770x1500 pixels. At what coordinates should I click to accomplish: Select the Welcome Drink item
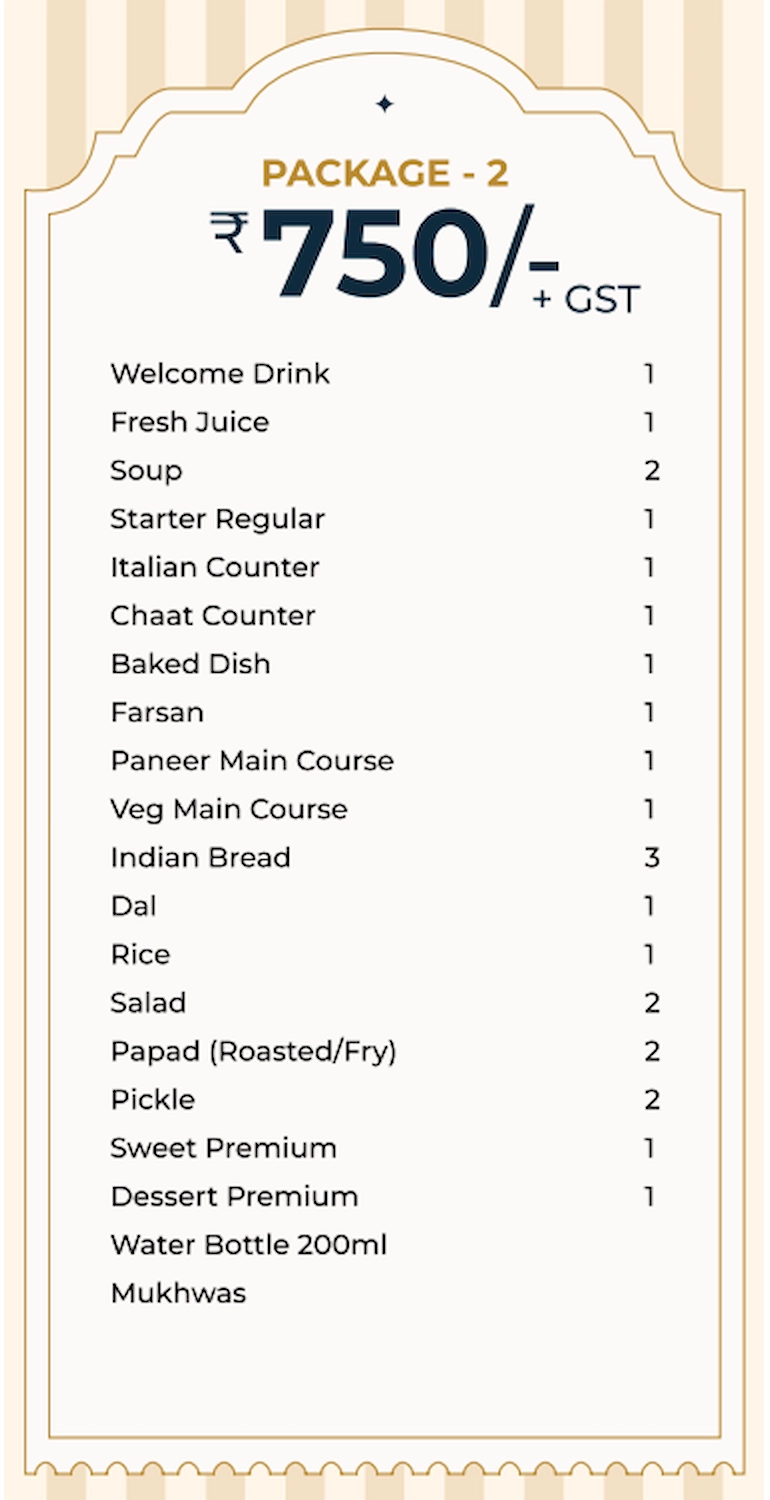(220, 374)
